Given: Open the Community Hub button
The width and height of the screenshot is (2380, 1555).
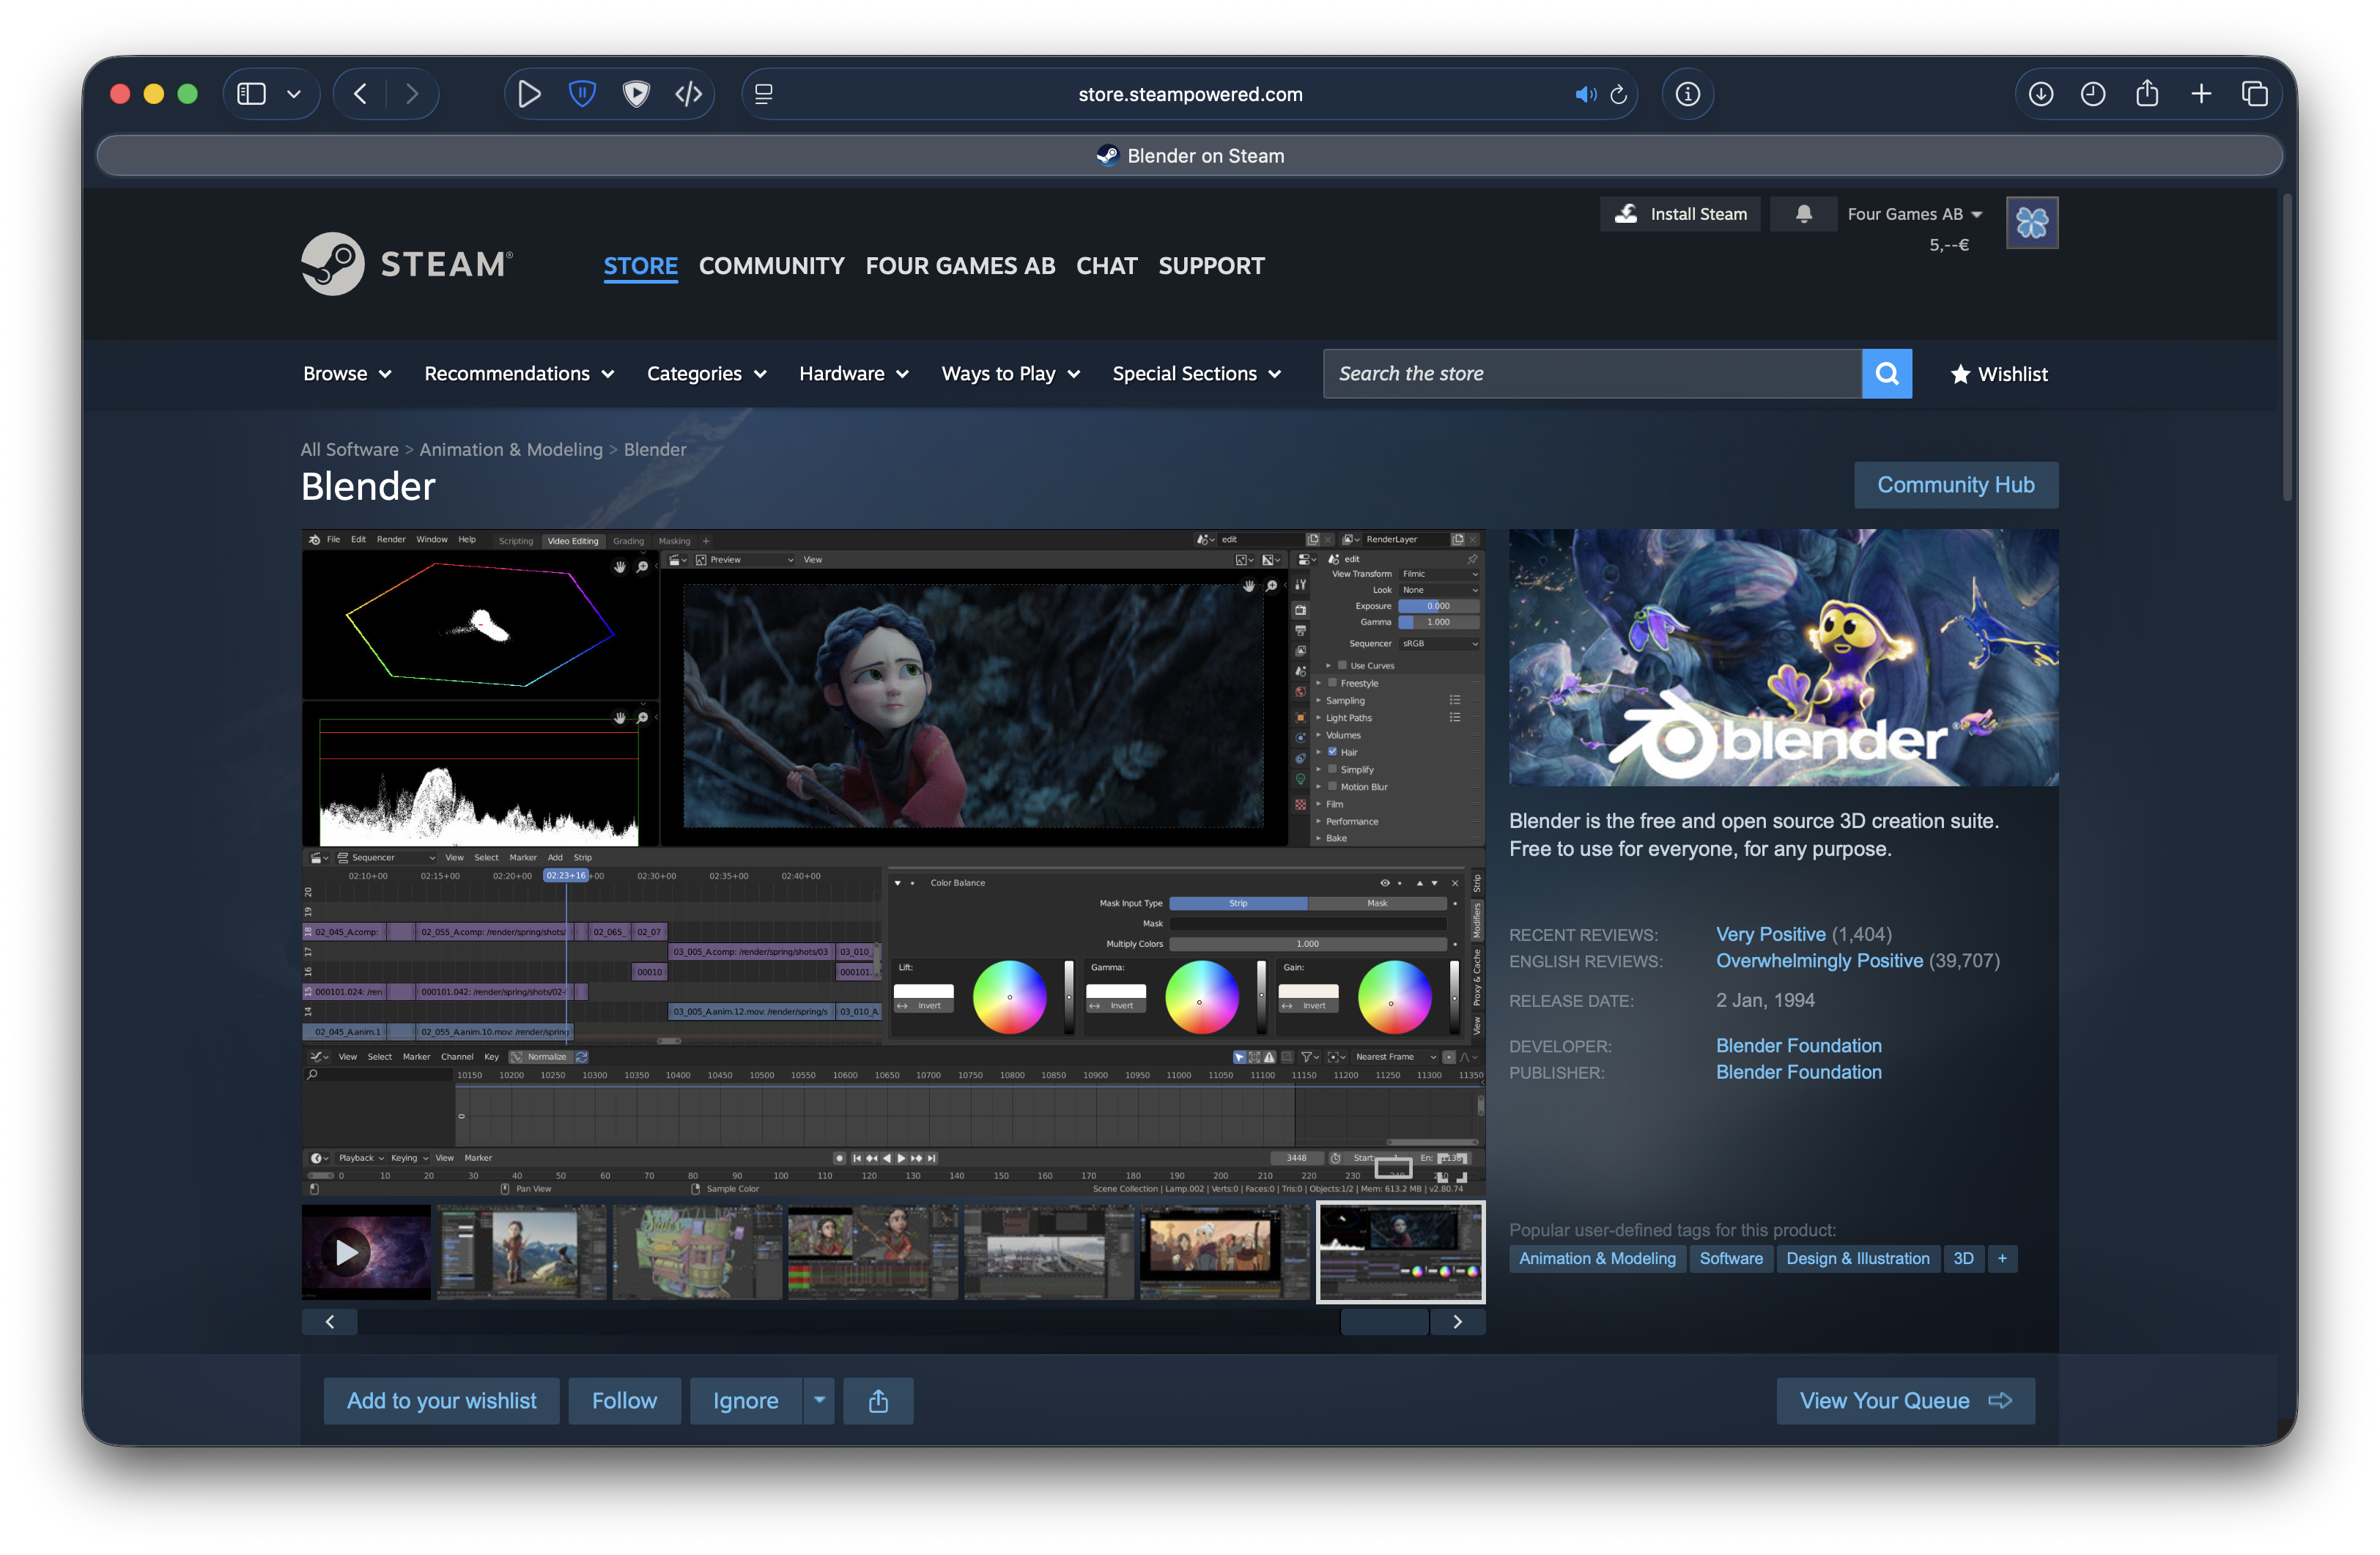Looking at the screenshot, I should 1956,485.
